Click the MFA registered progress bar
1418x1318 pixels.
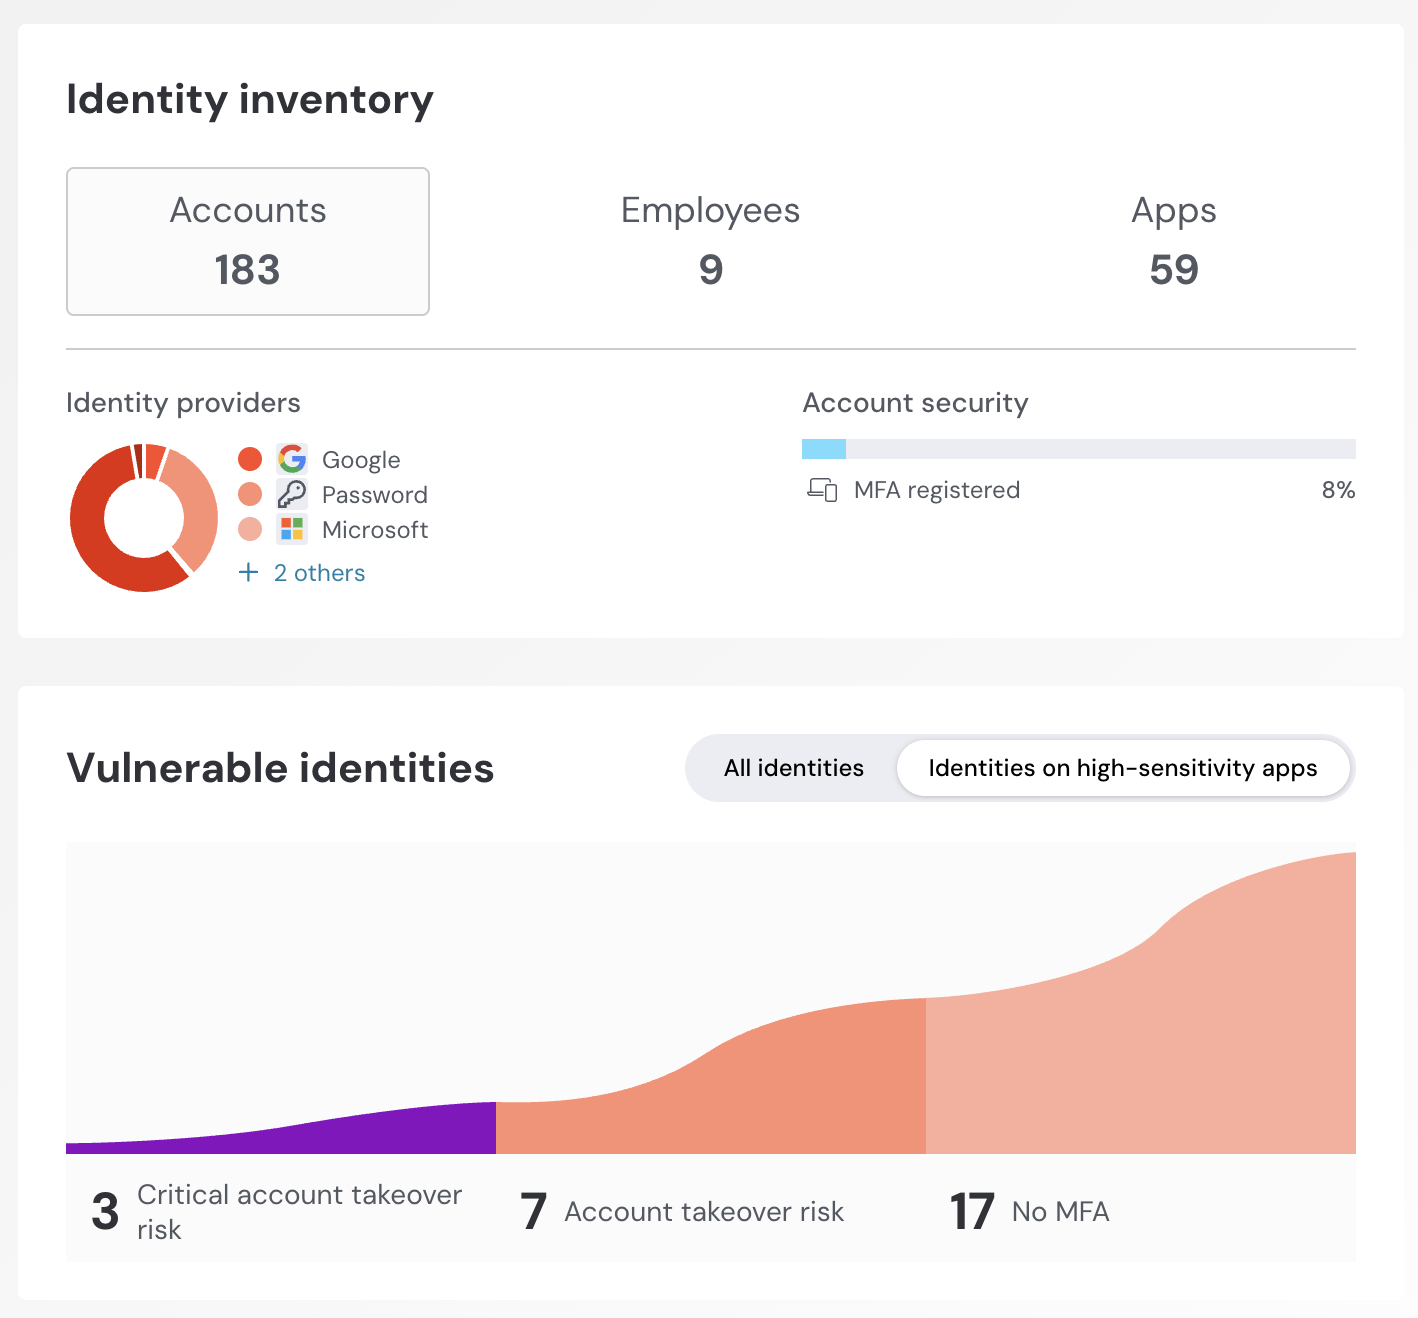1078,449
